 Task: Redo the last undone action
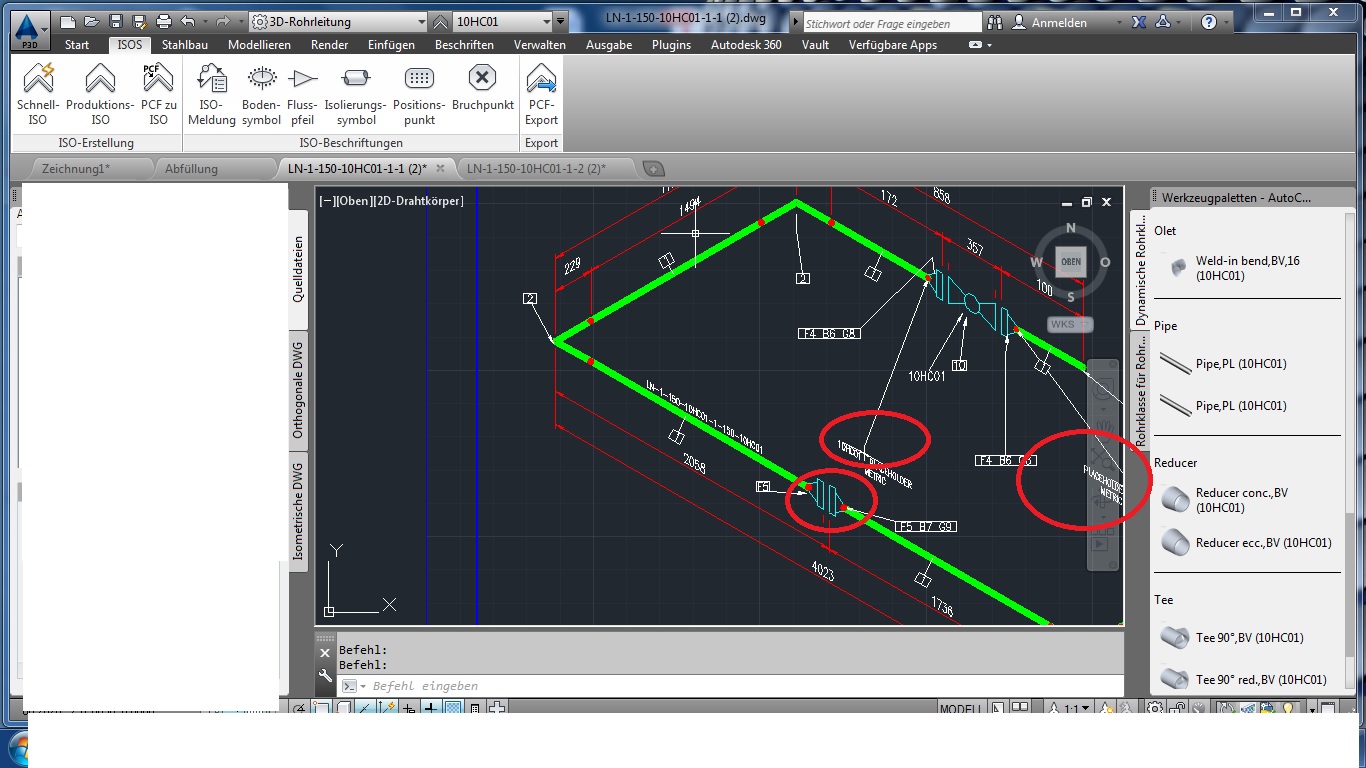224,21
